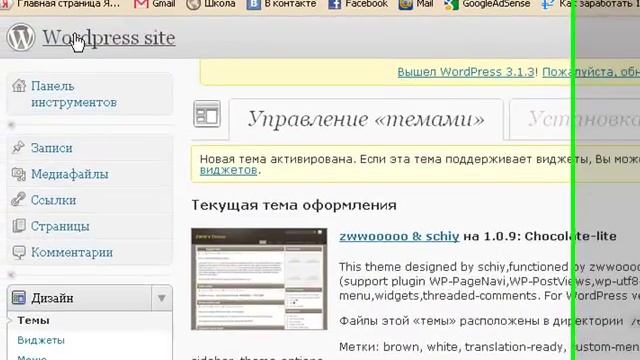This screenshot has height=360, width=640.
Task: Click the Chocolate-lite theme screenshot thumbnail
Action: pos(259,279)
